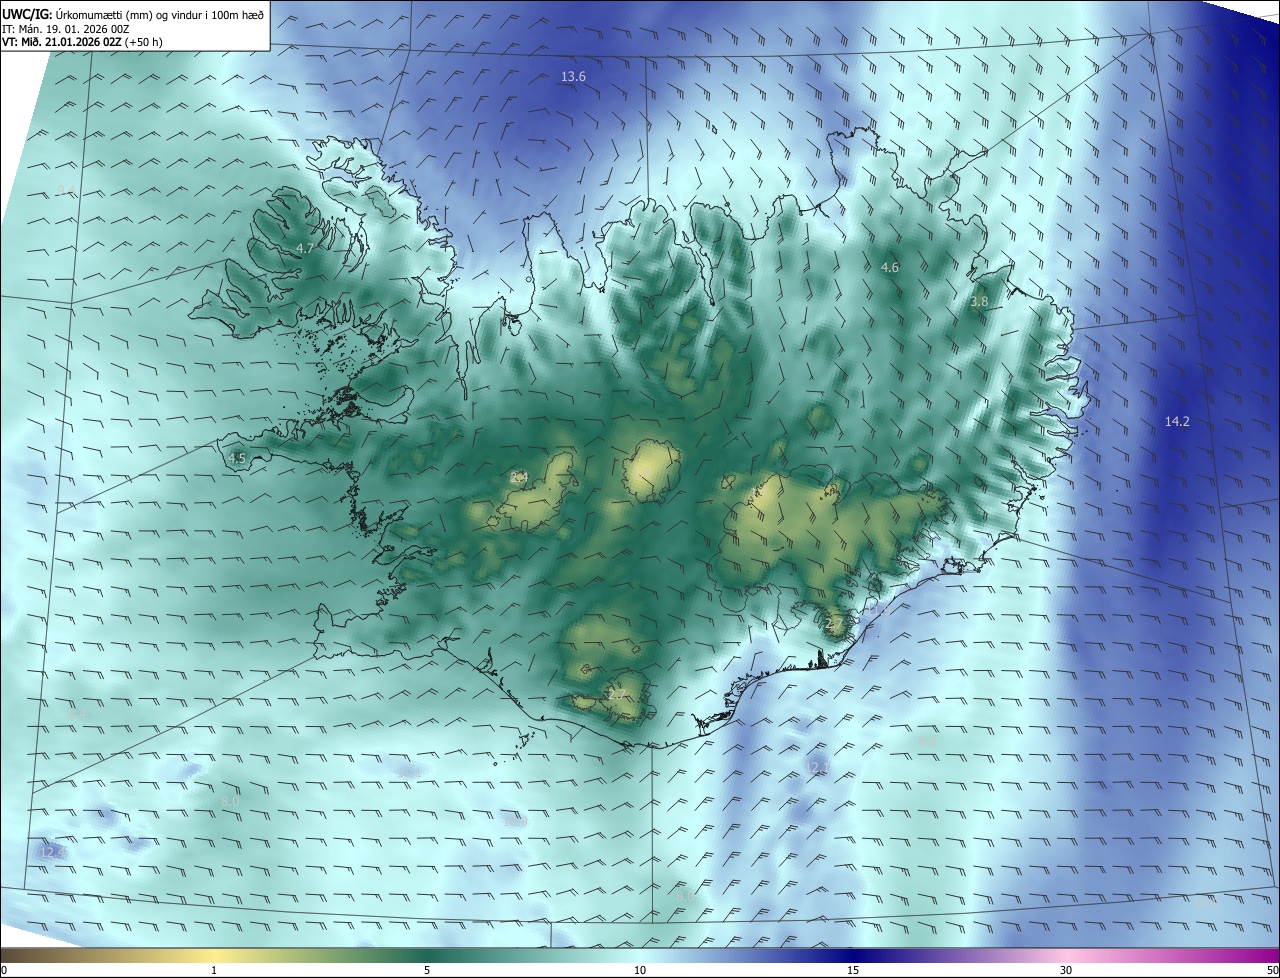Click the 4.7 value on the Westfjords
The height and width of the screenshot is (978, 1280).
(305, 248)
